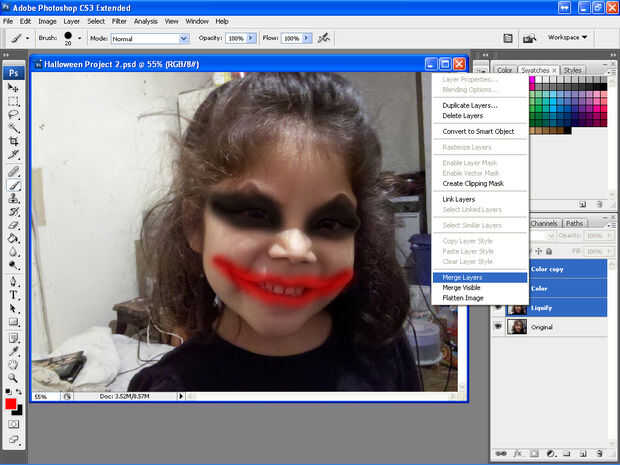Select the Original layer row
This screenshot has height=465, width=620.
pos(550,327)
